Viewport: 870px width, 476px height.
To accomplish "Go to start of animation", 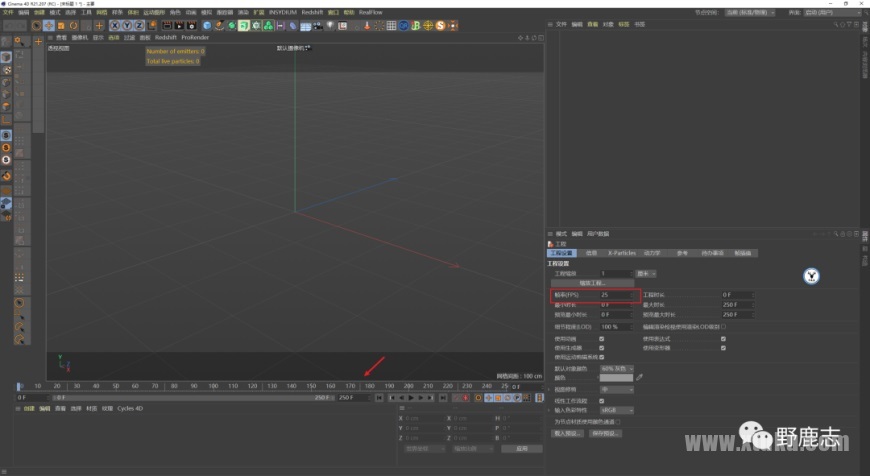I will pyautogui.click(x=379, y=398).
